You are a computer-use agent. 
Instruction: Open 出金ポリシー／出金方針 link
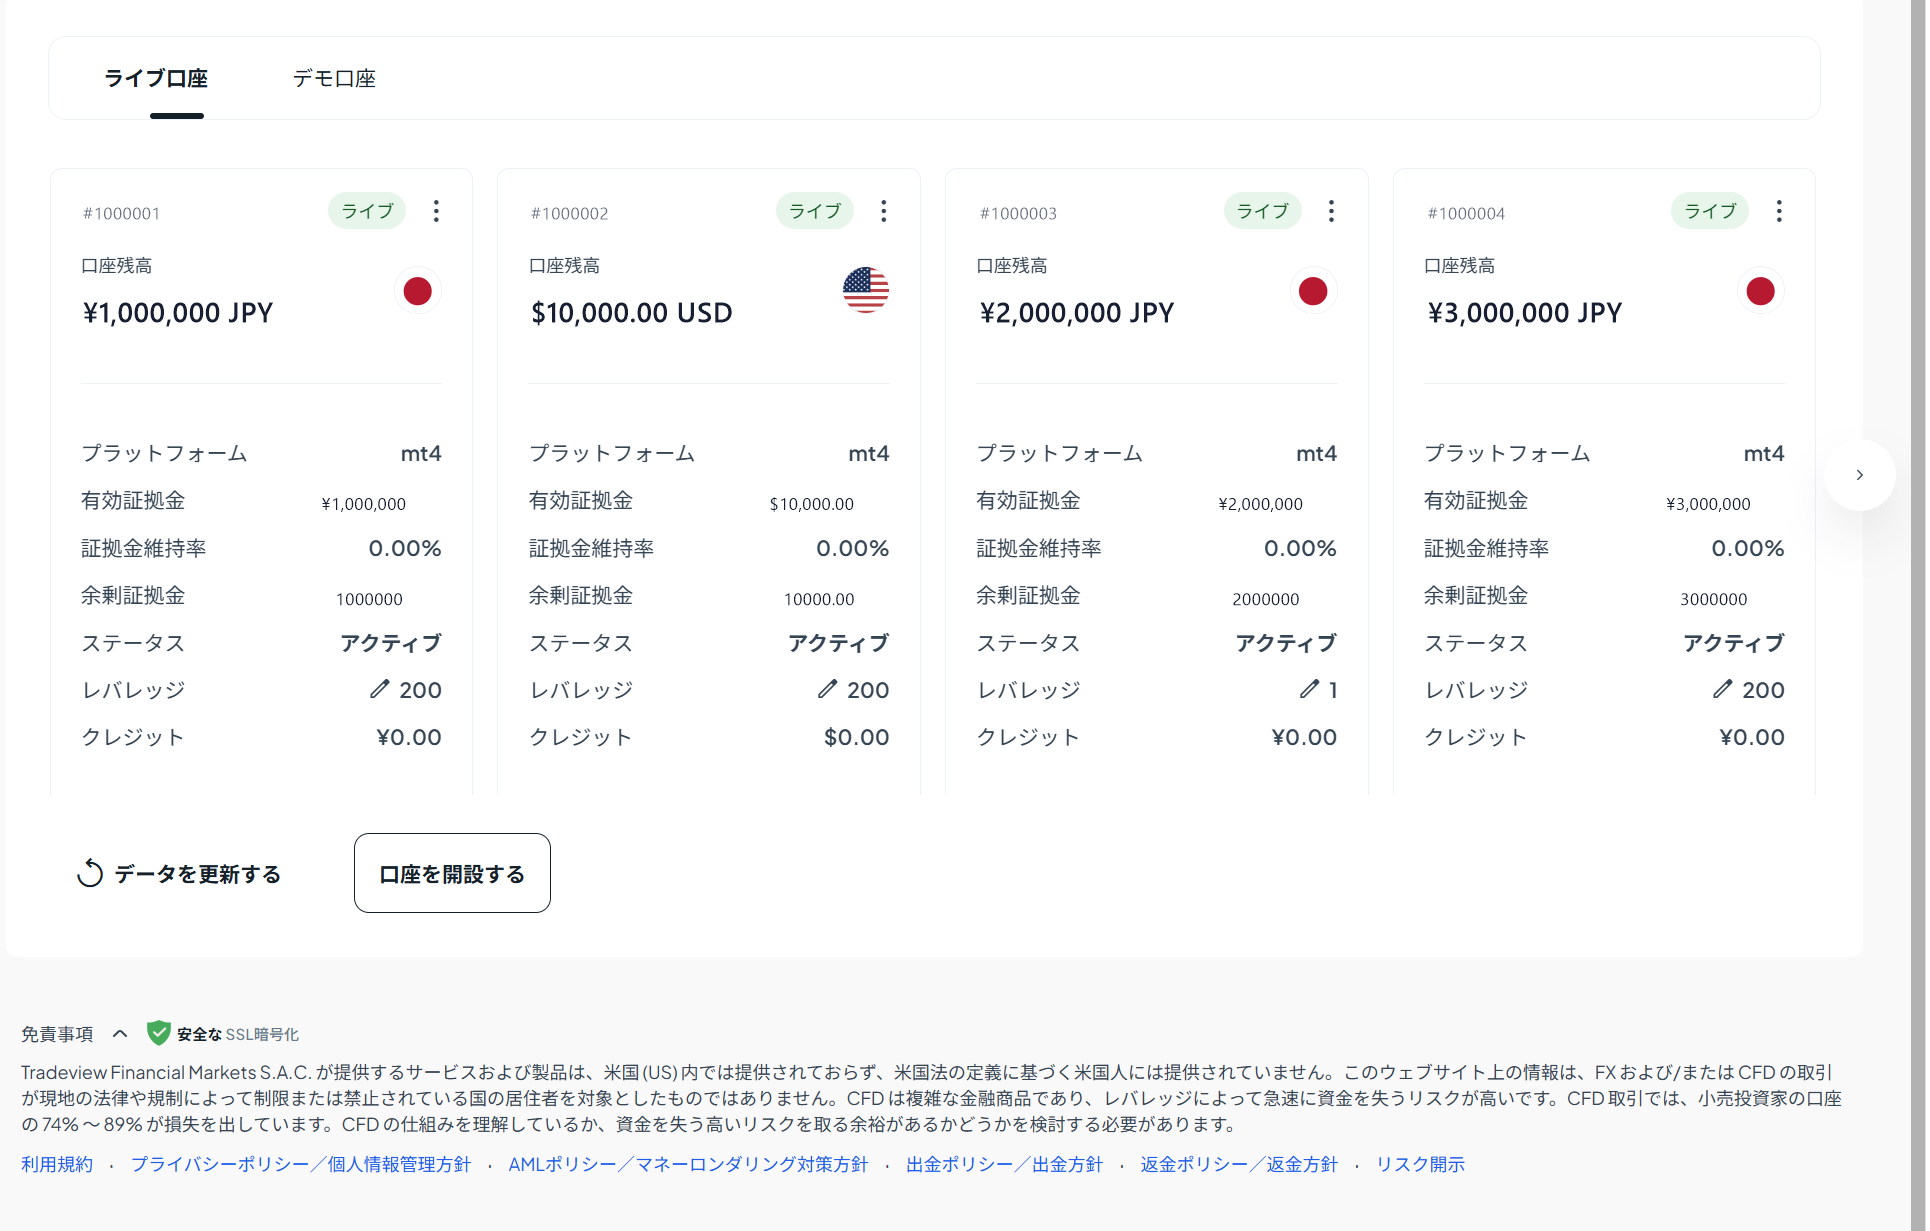[x=1004, y=1164]
